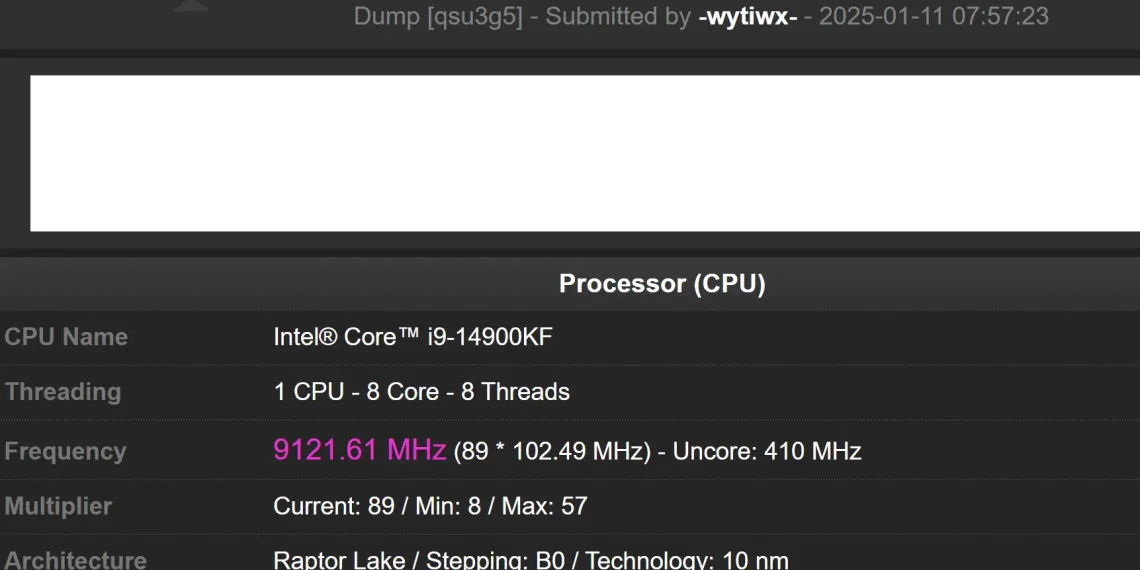Select the Intel Core i9-14900KF name text
Viewport: 1140px width, 570px height.
tap(413, 337)
